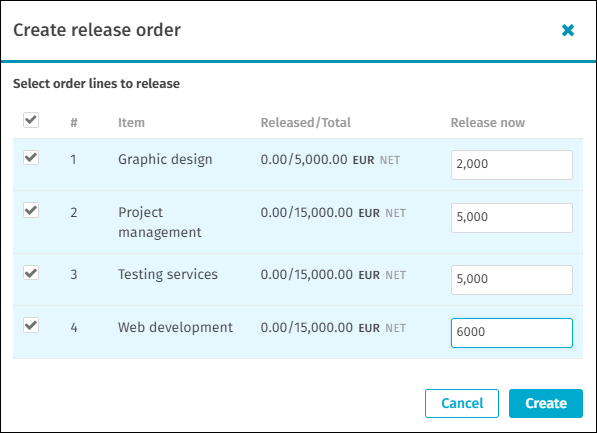Click the Create button
Screen dimensions: 597x433
546,403
